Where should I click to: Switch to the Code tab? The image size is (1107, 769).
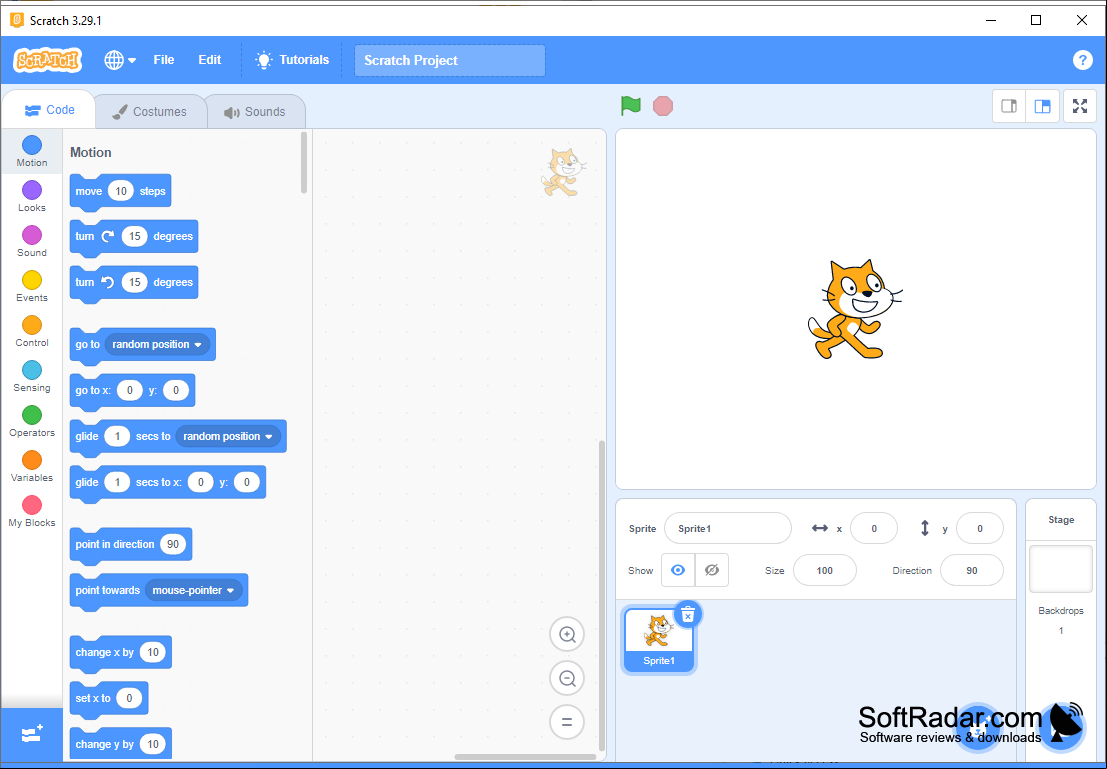pyautogui.click(x=49, y=110)
